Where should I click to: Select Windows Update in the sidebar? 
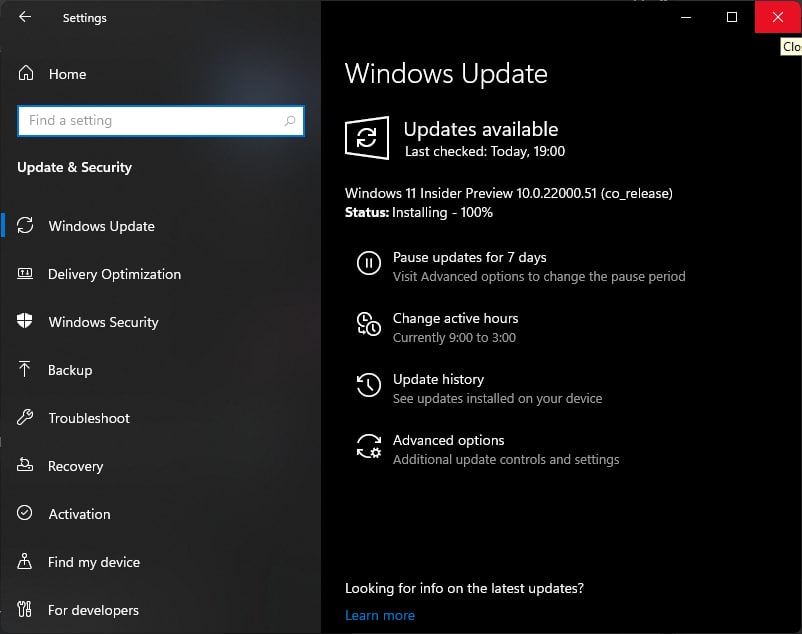(x=101, y=226)
